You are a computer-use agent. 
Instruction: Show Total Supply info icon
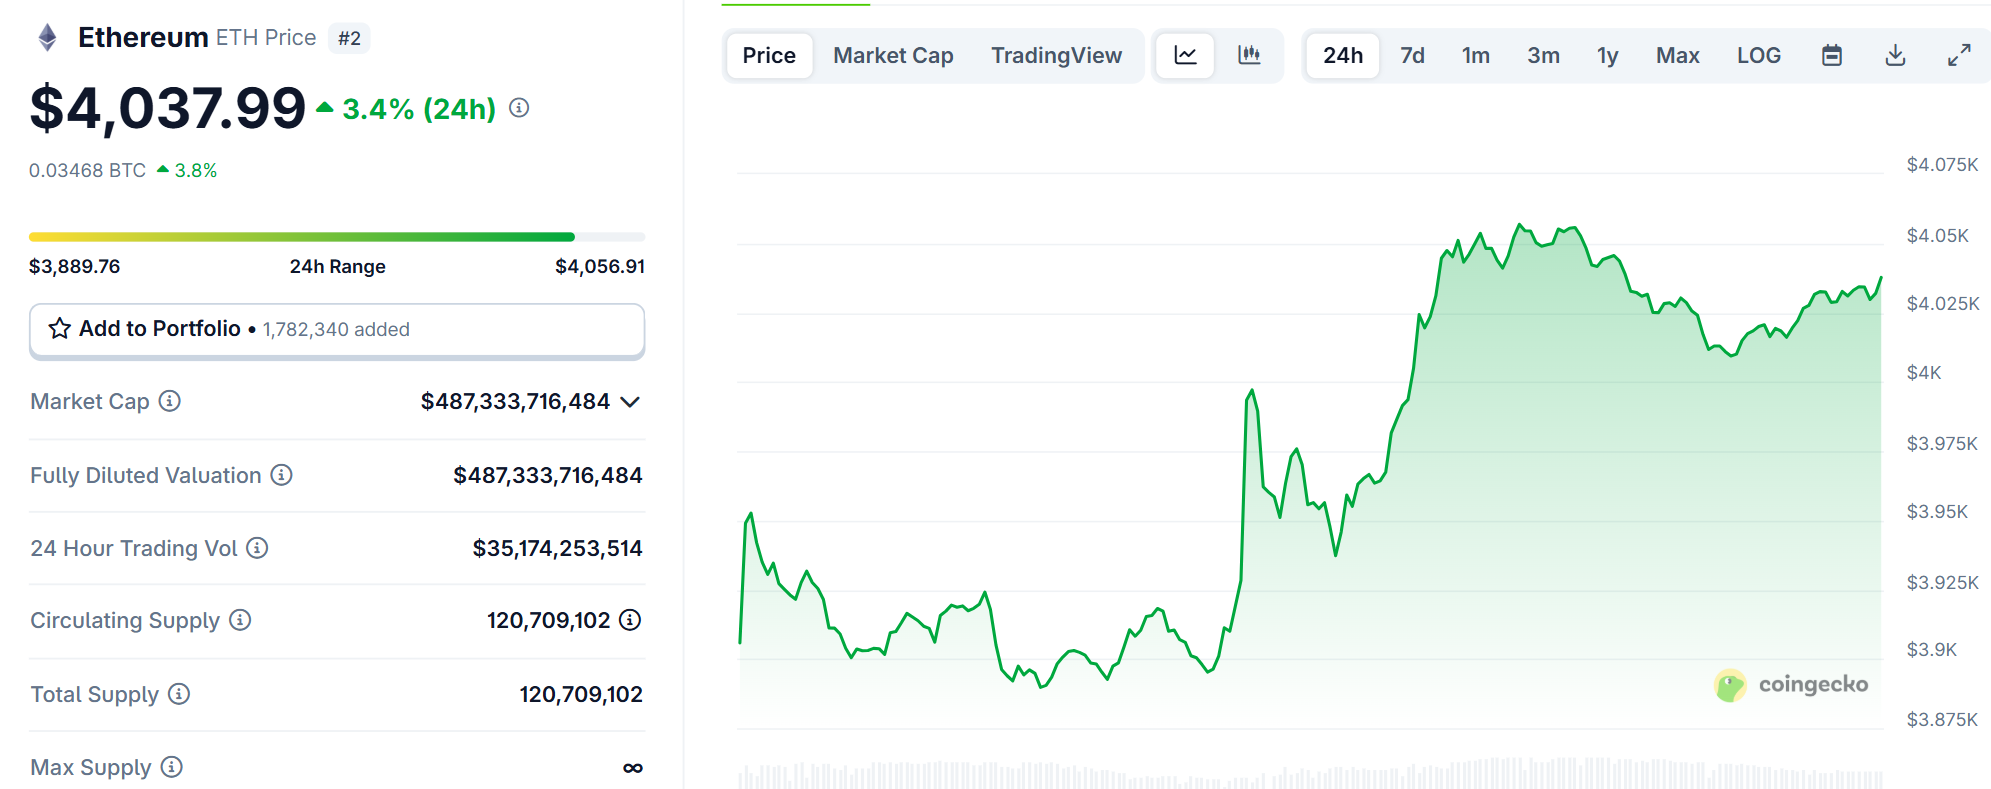(x=179, y=694)
